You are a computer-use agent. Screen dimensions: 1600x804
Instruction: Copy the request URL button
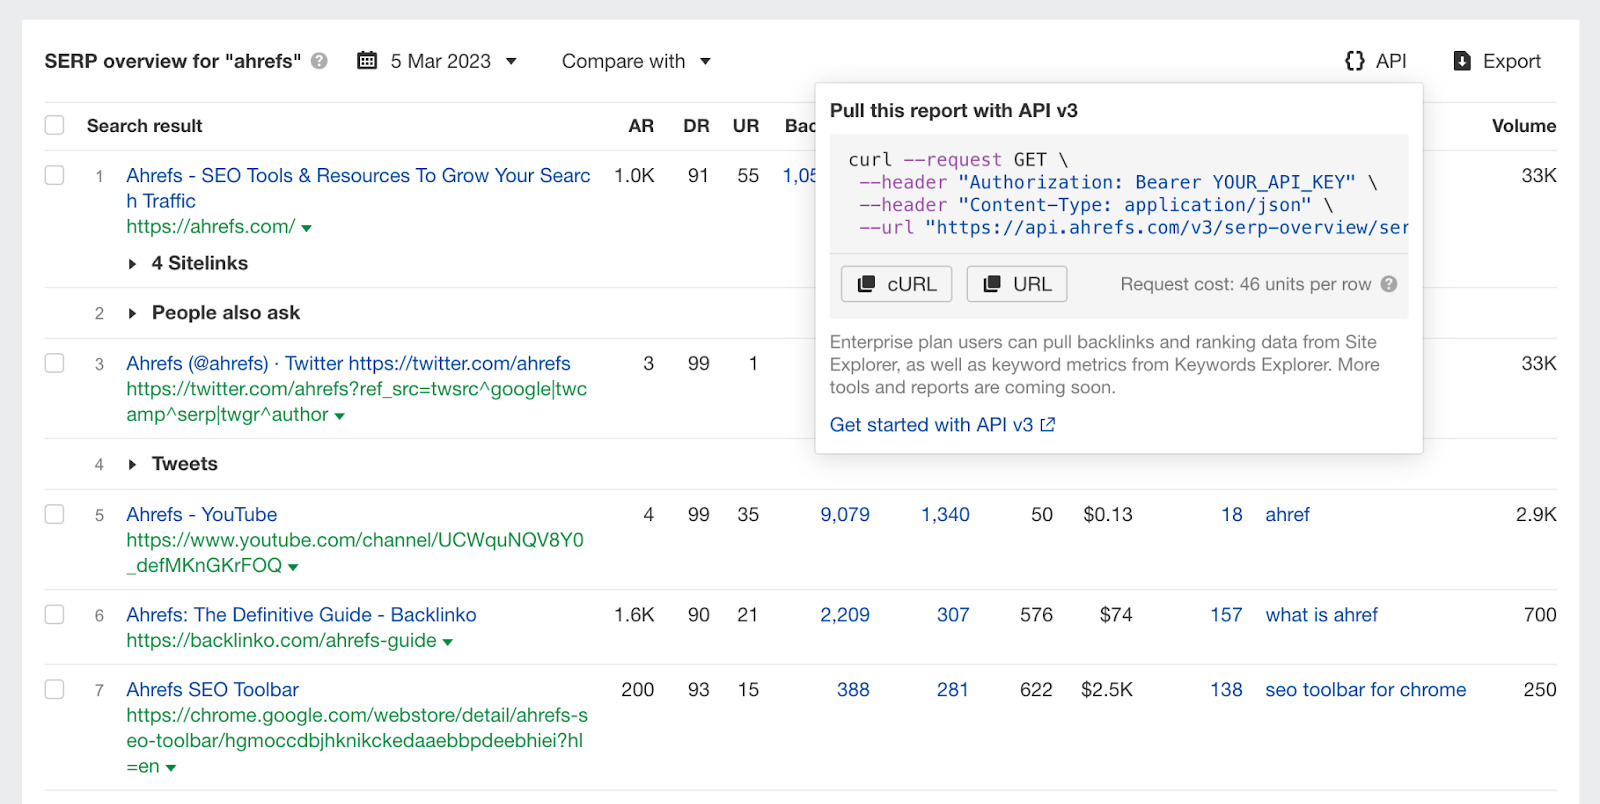1017,284
